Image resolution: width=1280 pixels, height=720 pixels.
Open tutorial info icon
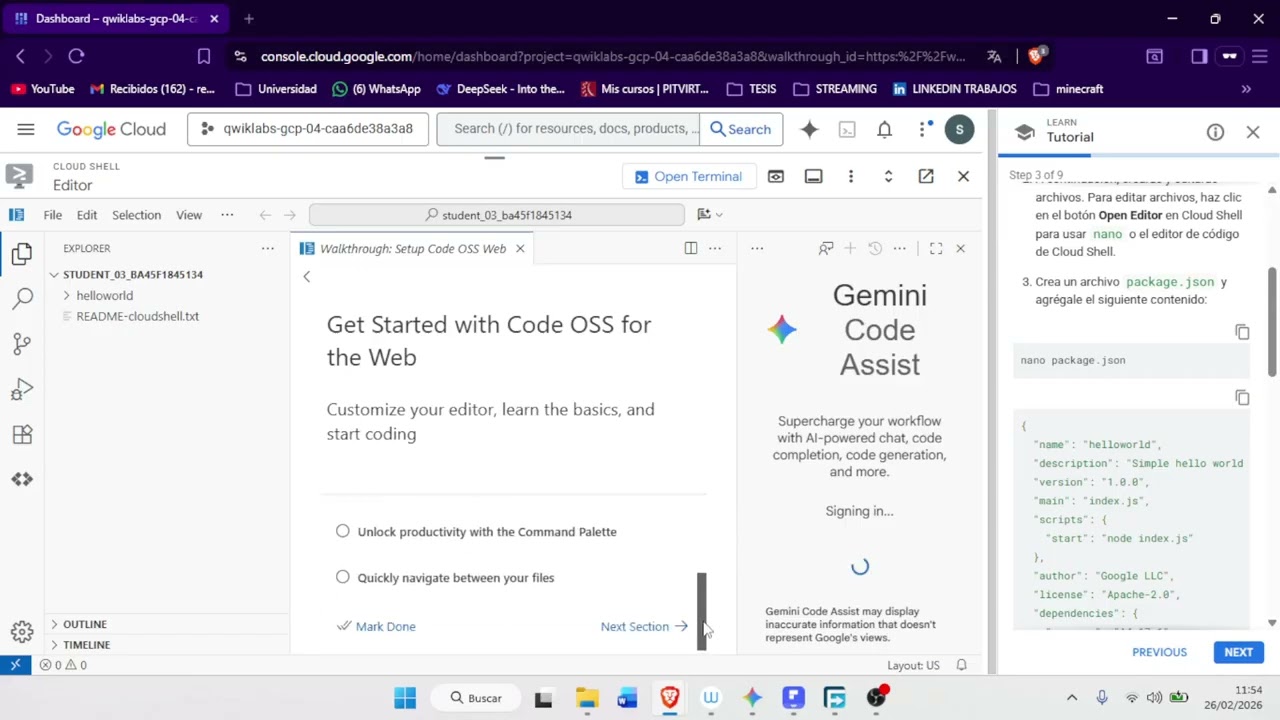pyautogui.click(x=1215, y=132)
